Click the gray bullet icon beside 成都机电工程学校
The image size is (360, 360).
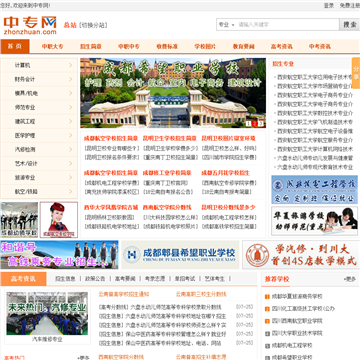(x=267, y=346)
